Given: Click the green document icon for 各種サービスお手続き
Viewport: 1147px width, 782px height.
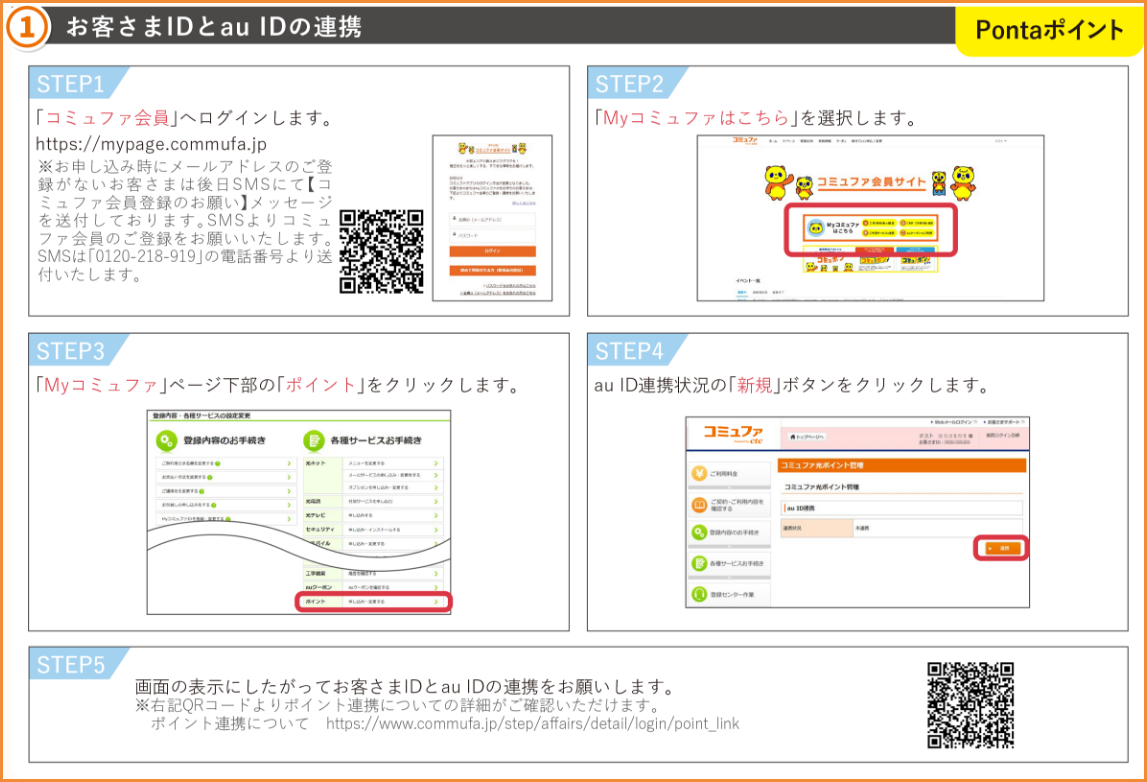Looking at the screenshot, I should pos(314,440).
